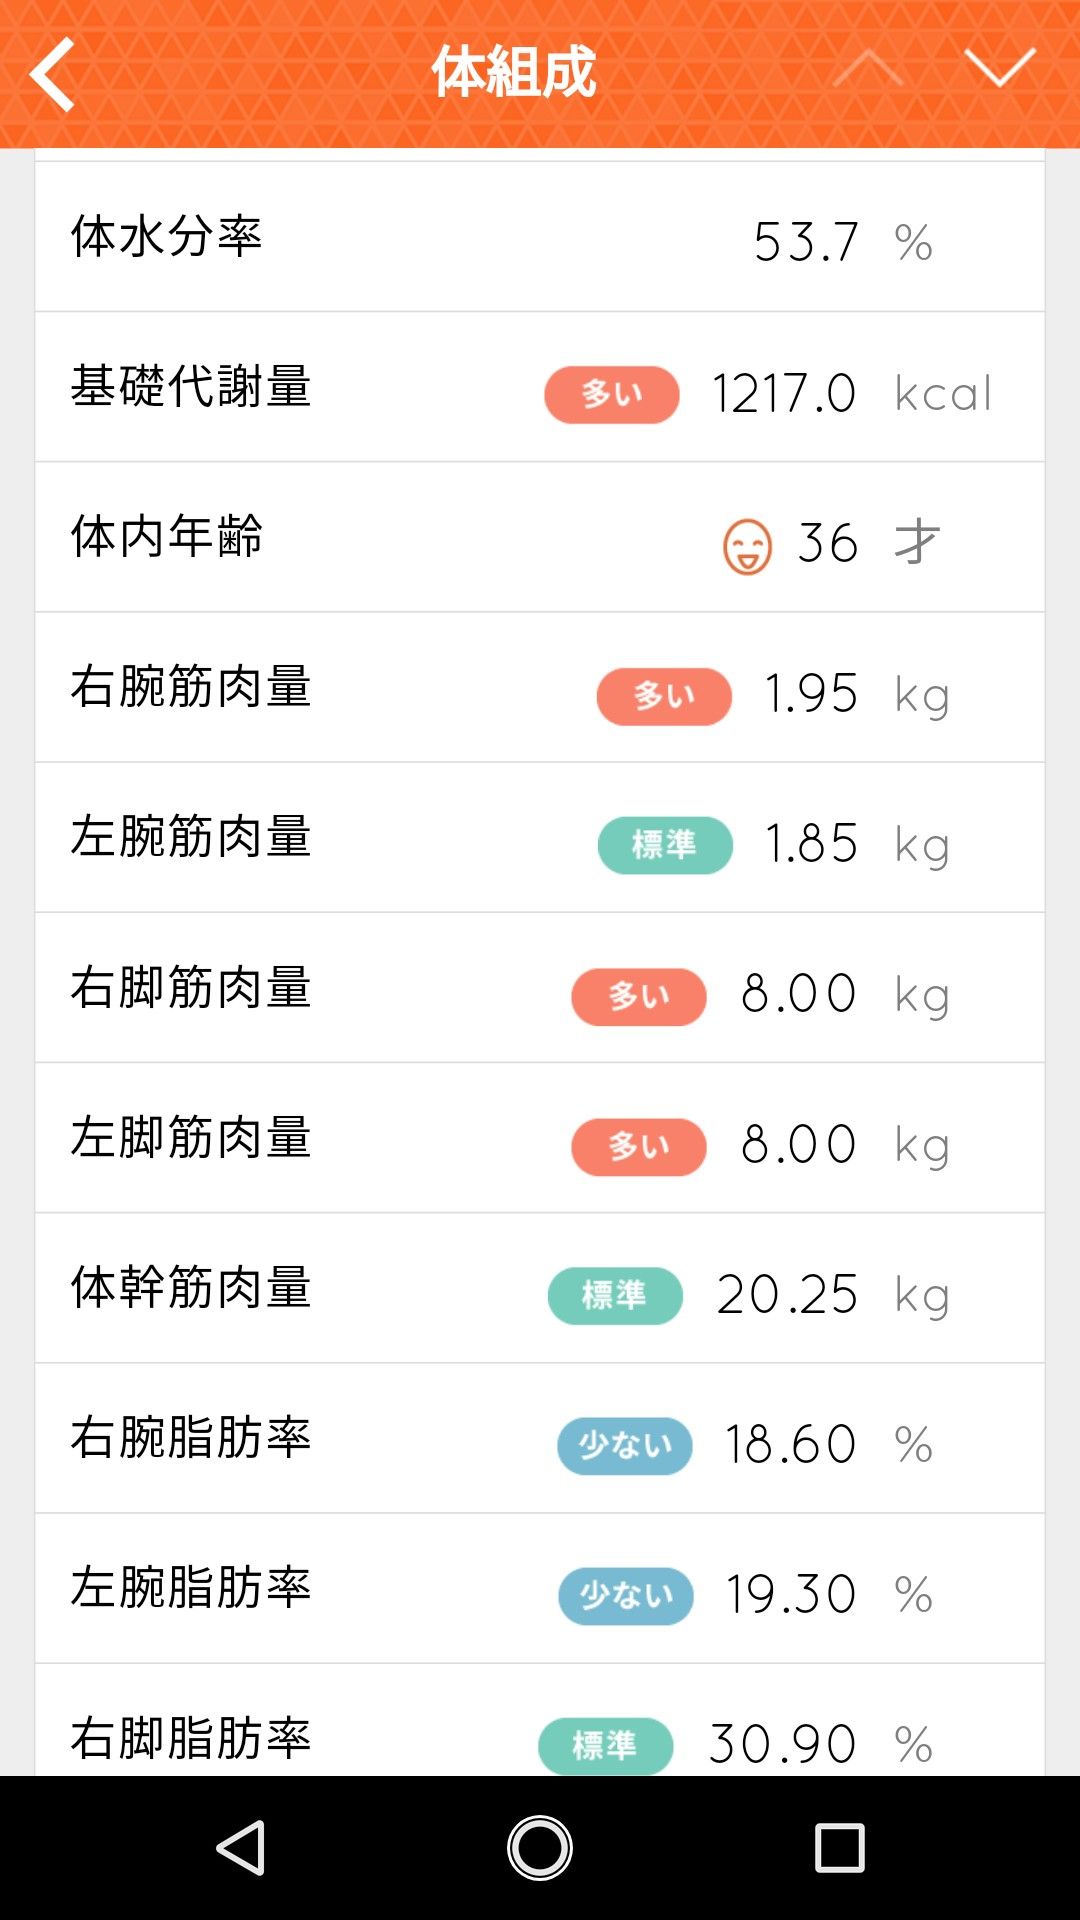The height and width of the screenshot is (1920, 1080).
Task: Tap the 1217.0 kcal value
Action: (x=784, y=394)
